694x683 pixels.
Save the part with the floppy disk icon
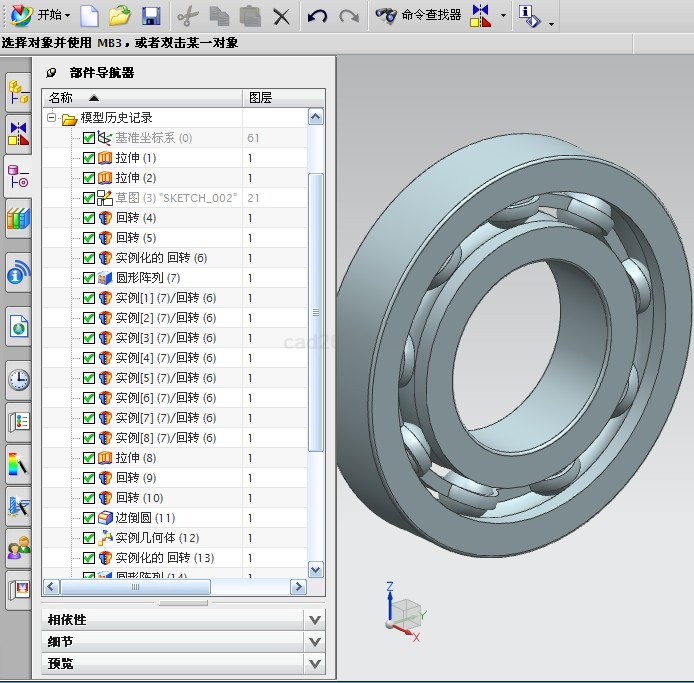[151, 15]
